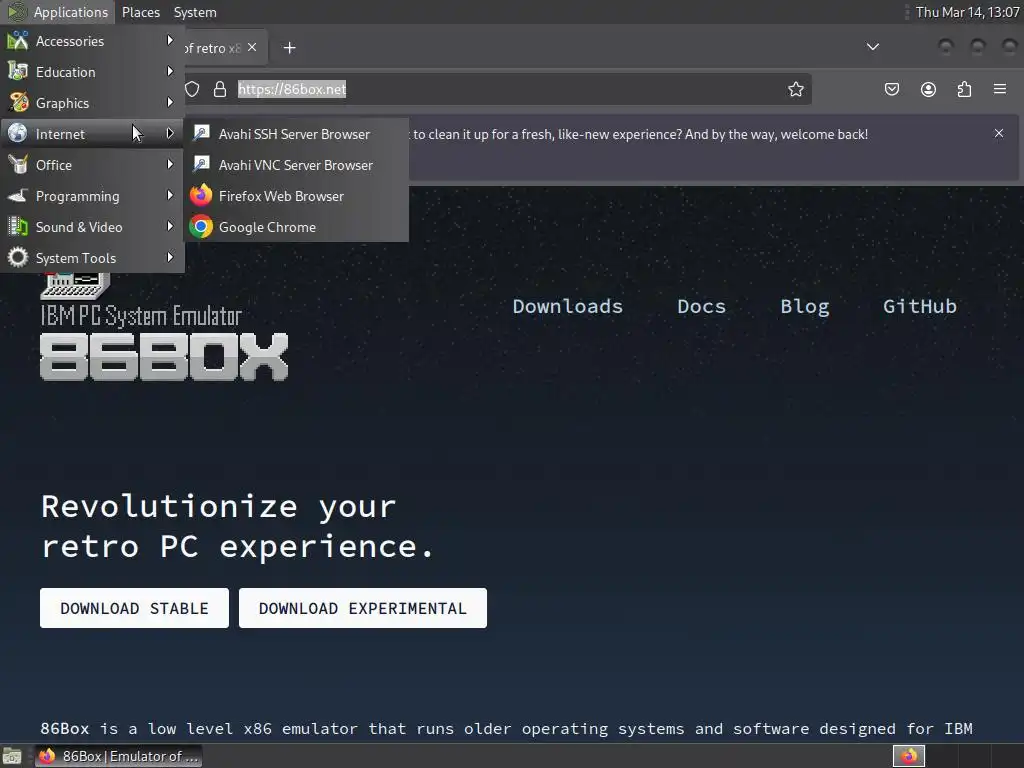The image size is (1024, 768).
Task: Open the Blog link on 86Box site
Action: 805,306
